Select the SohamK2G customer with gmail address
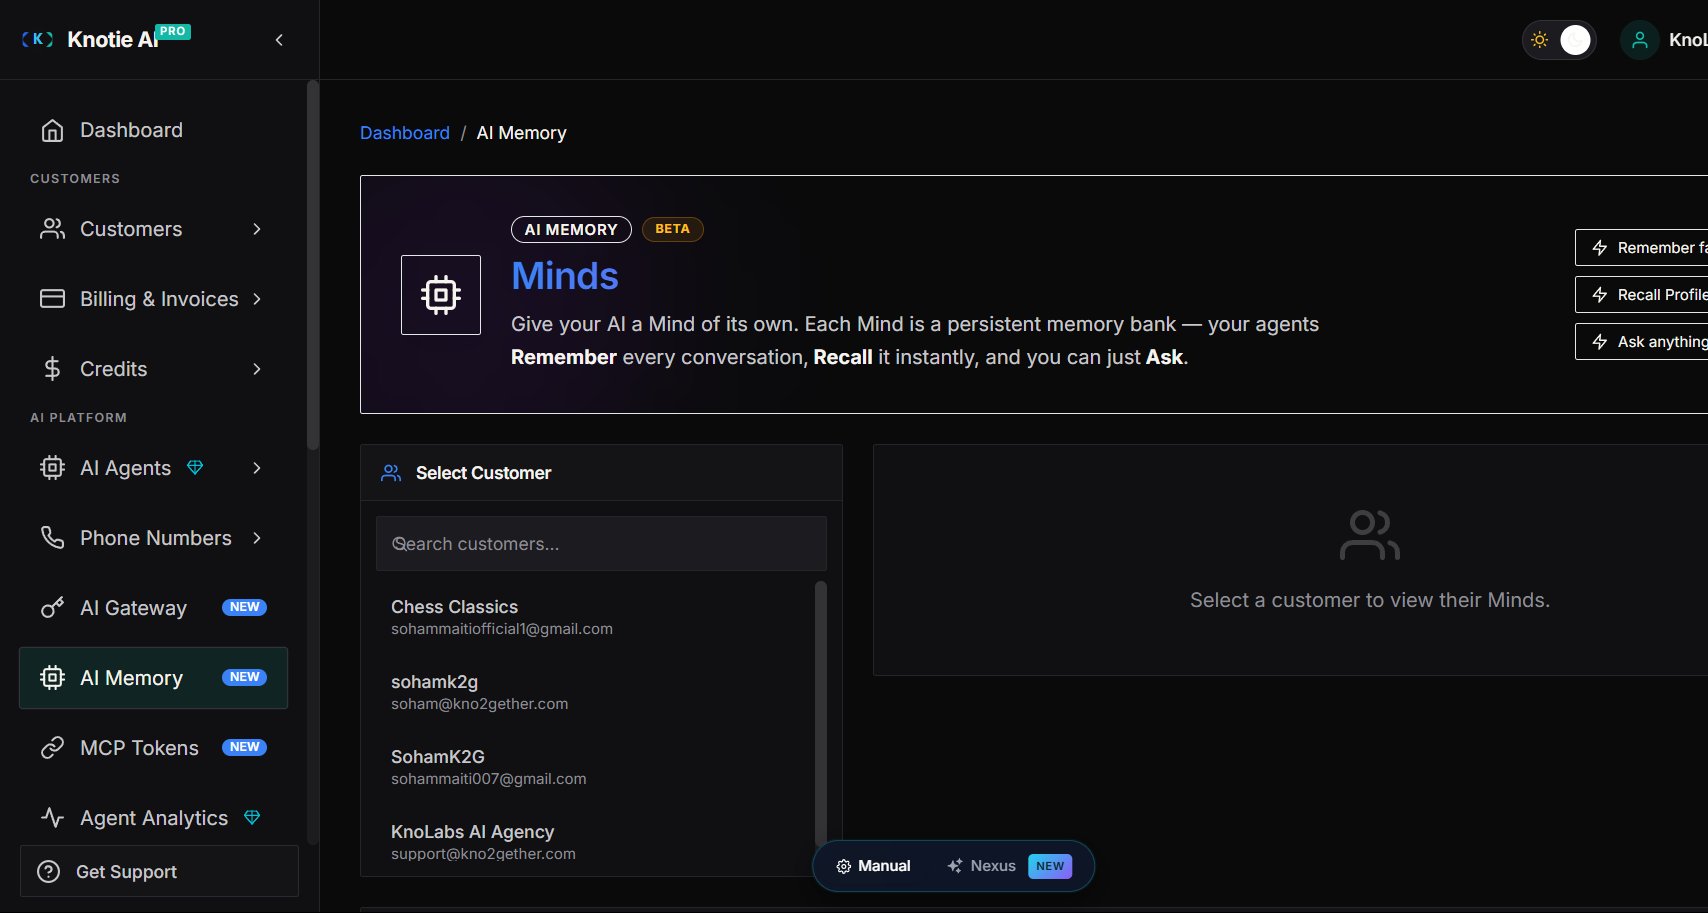 tap(596, 767)
